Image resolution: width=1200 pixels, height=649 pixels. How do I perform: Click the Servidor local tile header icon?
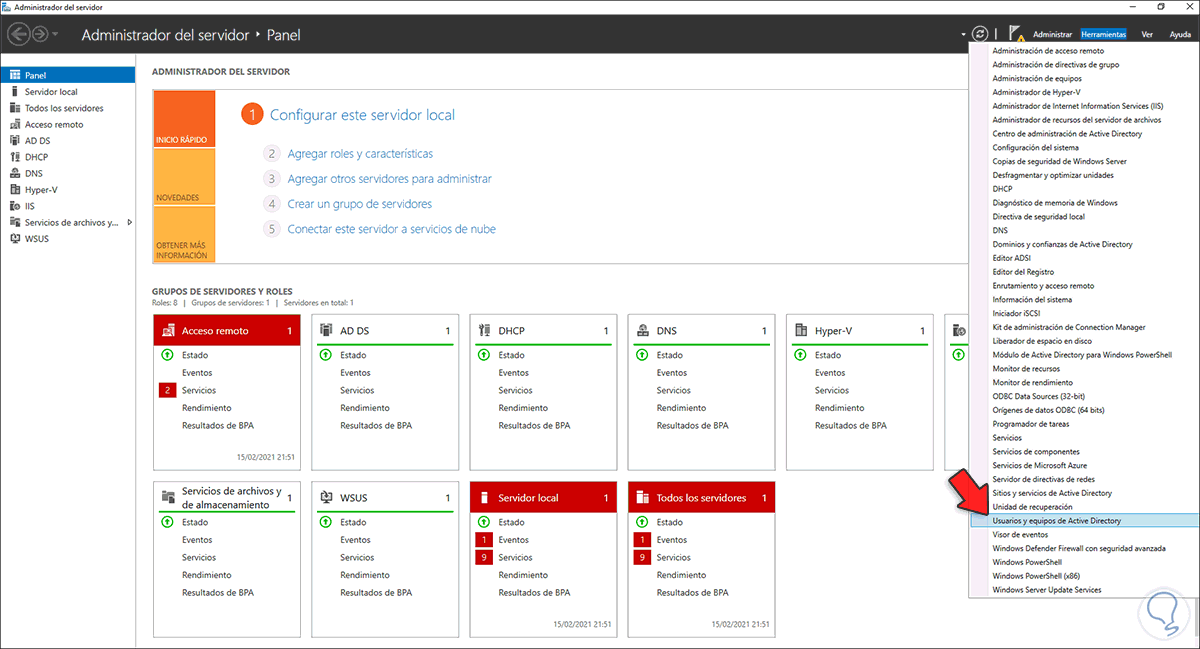click(485, 497)
